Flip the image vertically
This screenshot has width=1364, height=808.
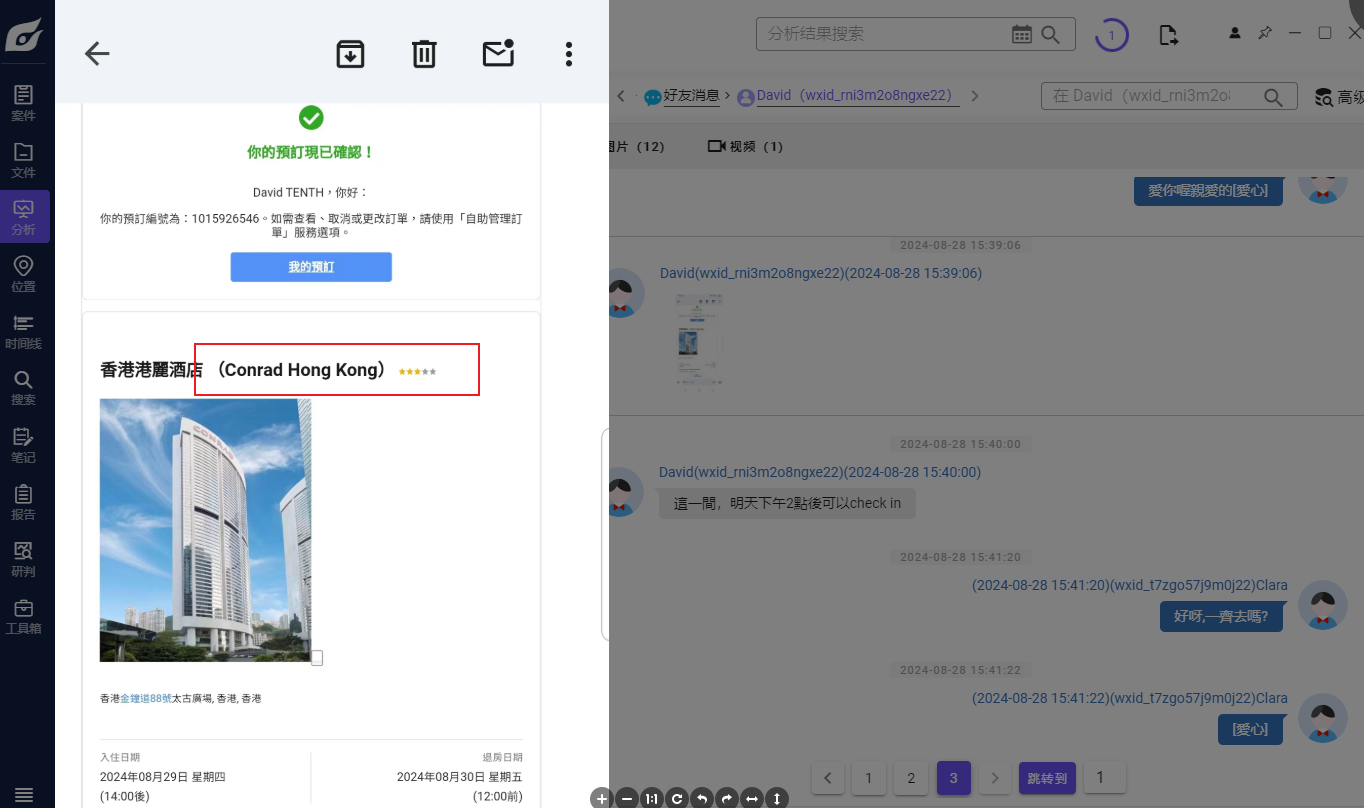point(777,798)
